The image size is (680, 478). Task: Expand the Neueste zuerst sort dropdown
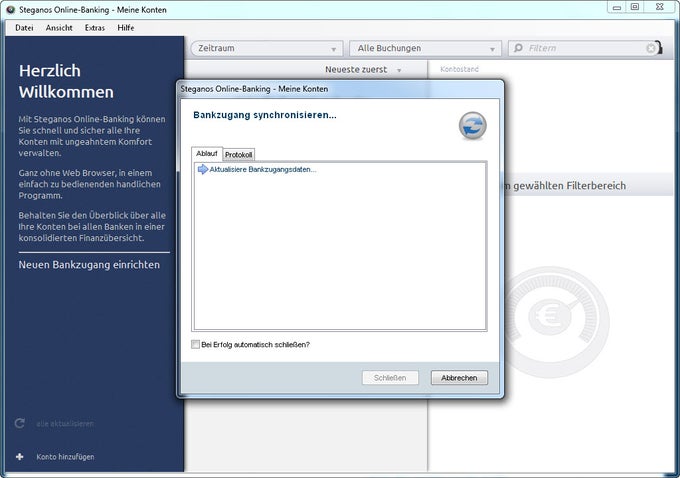point(363,69)
